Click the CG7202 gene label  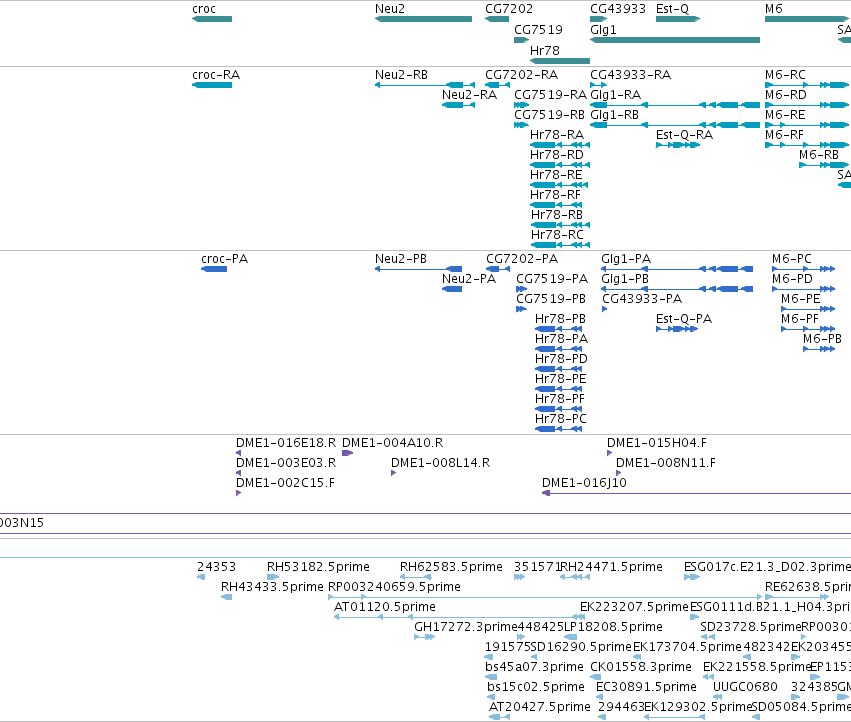coord(509,9)
